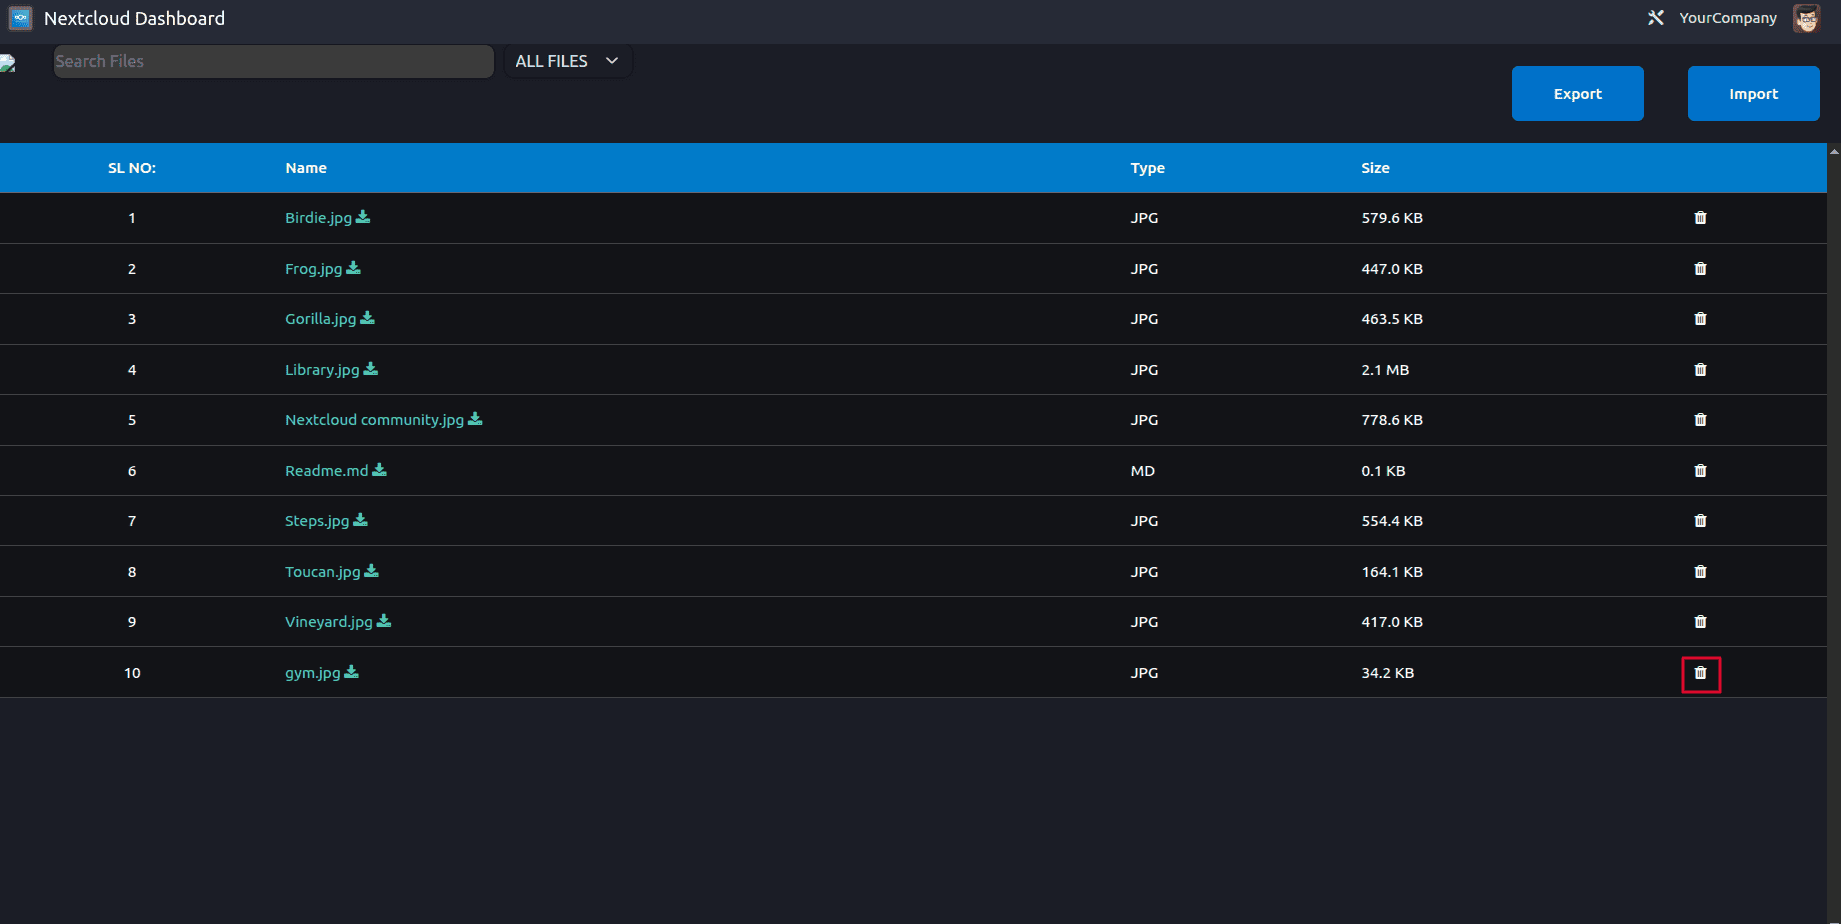Screen dimensions: 1841x924
Task: Download Library.jpg via its download icon
Action: pyautogui.click(x=371, y=369)
